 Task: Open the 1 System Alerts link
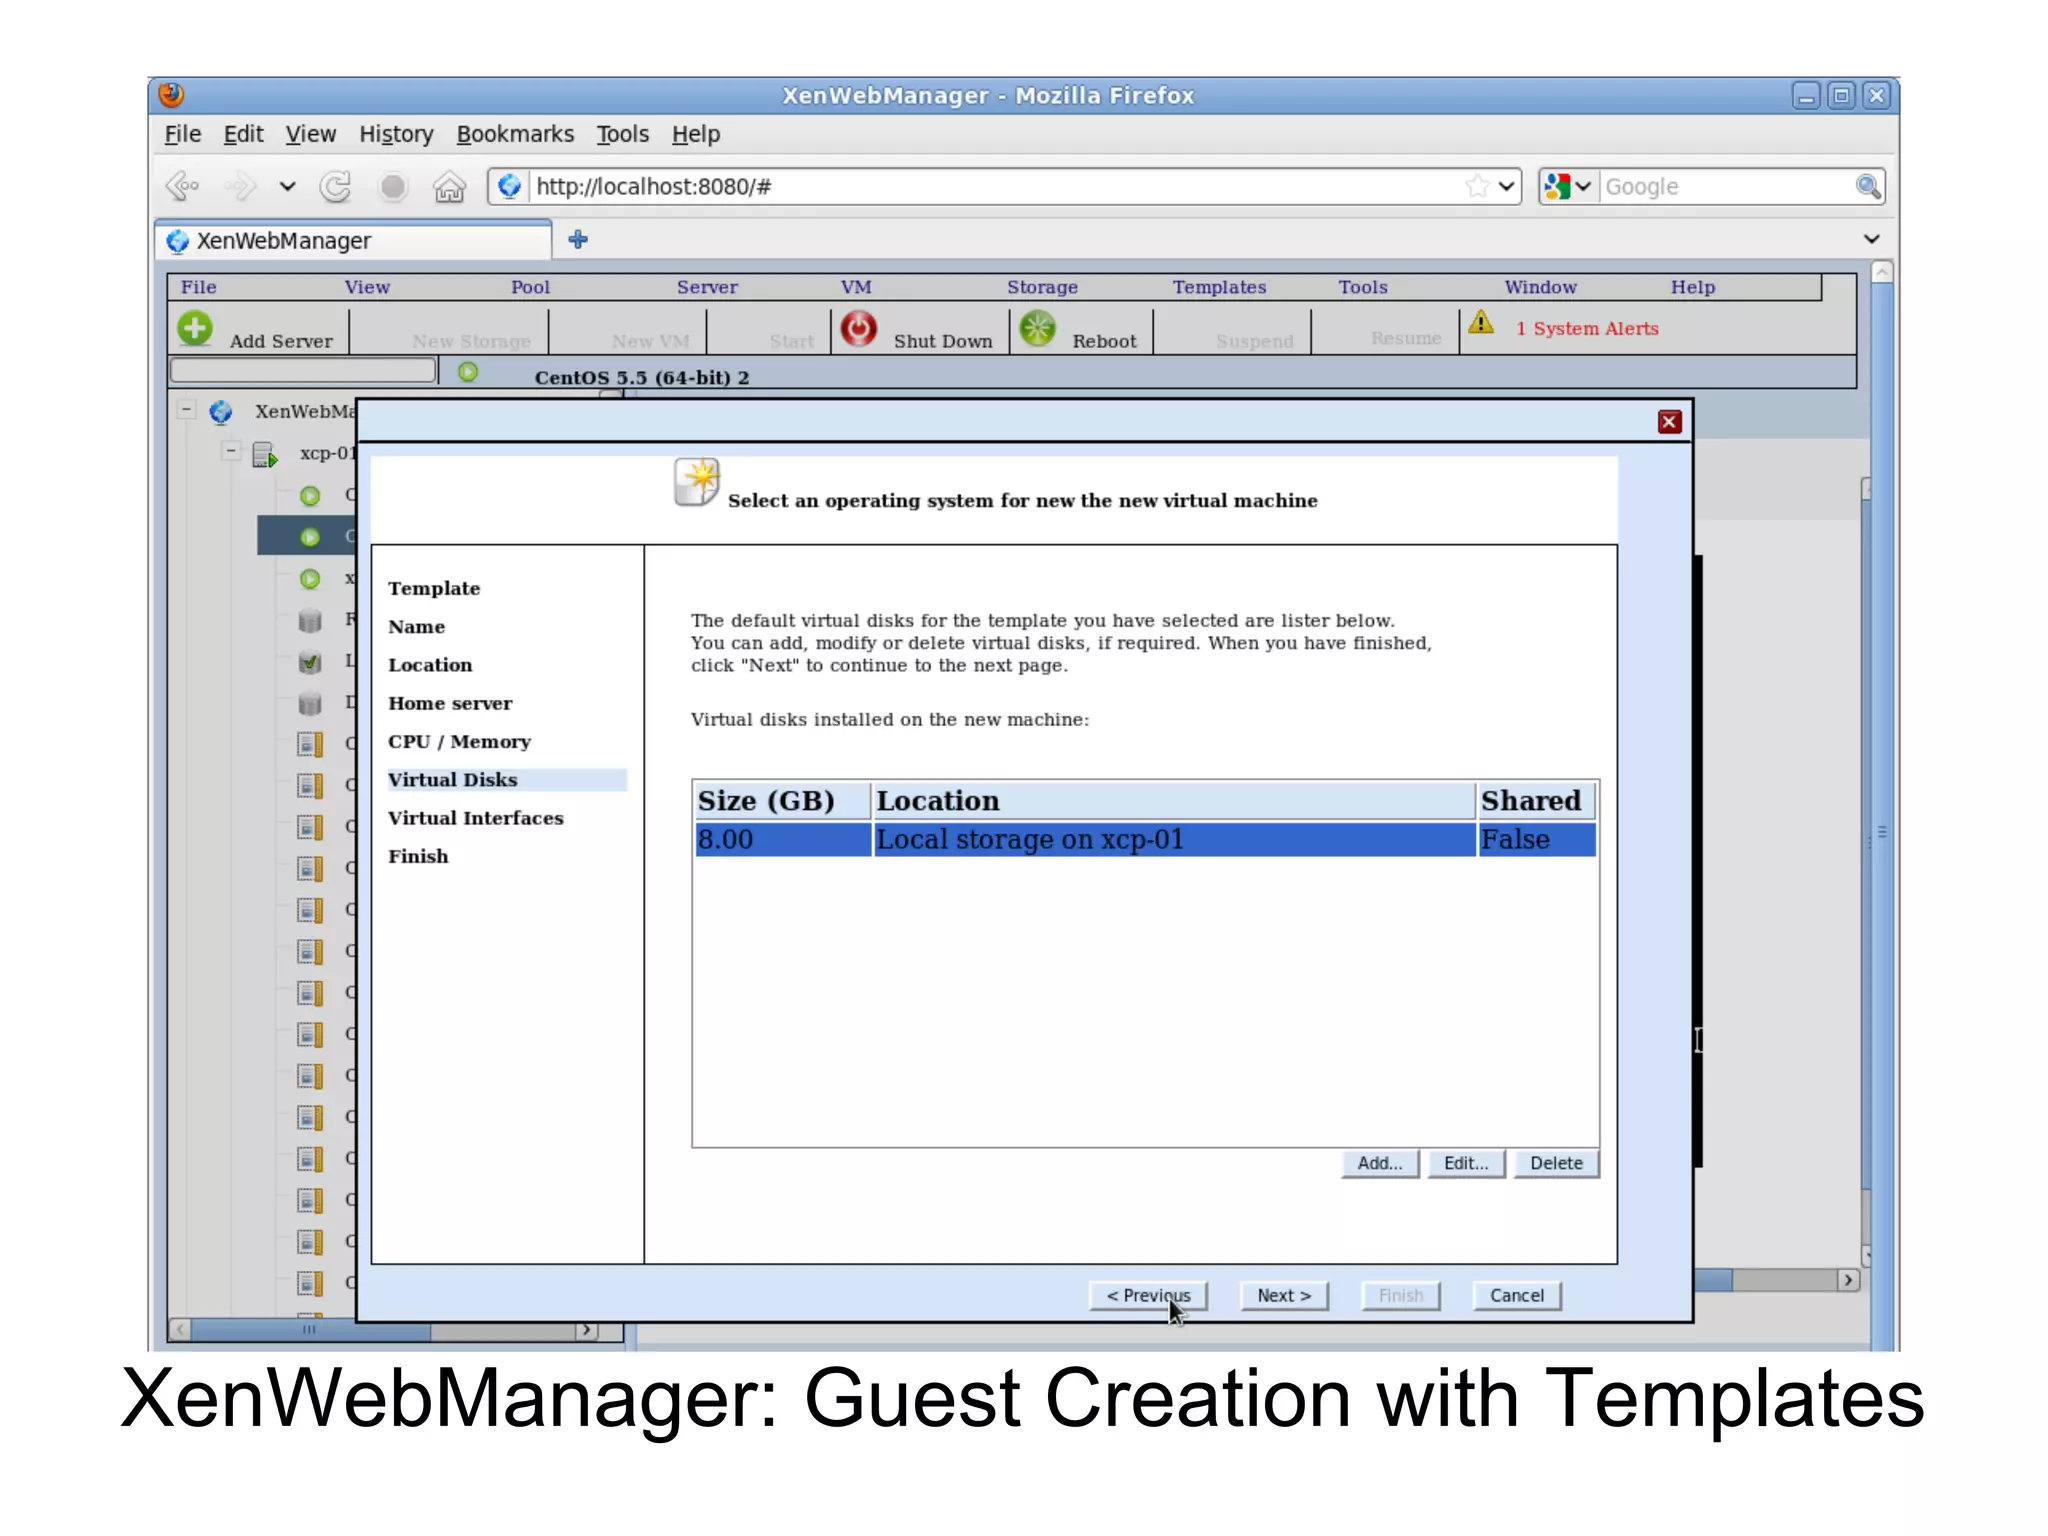tap(1587, 328)
